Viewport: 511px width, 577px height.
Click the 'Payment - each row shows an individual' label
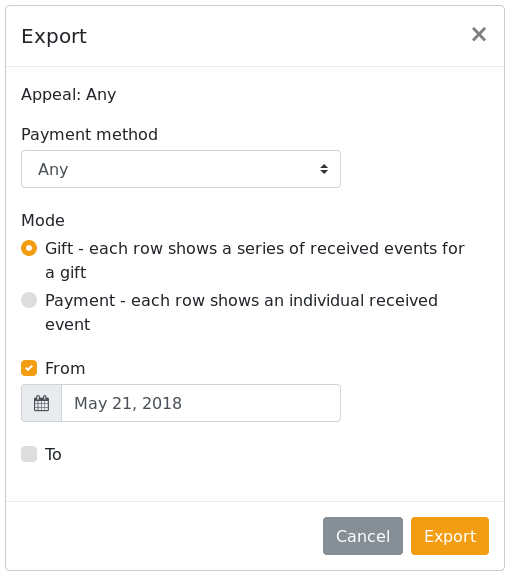(241, 312)
